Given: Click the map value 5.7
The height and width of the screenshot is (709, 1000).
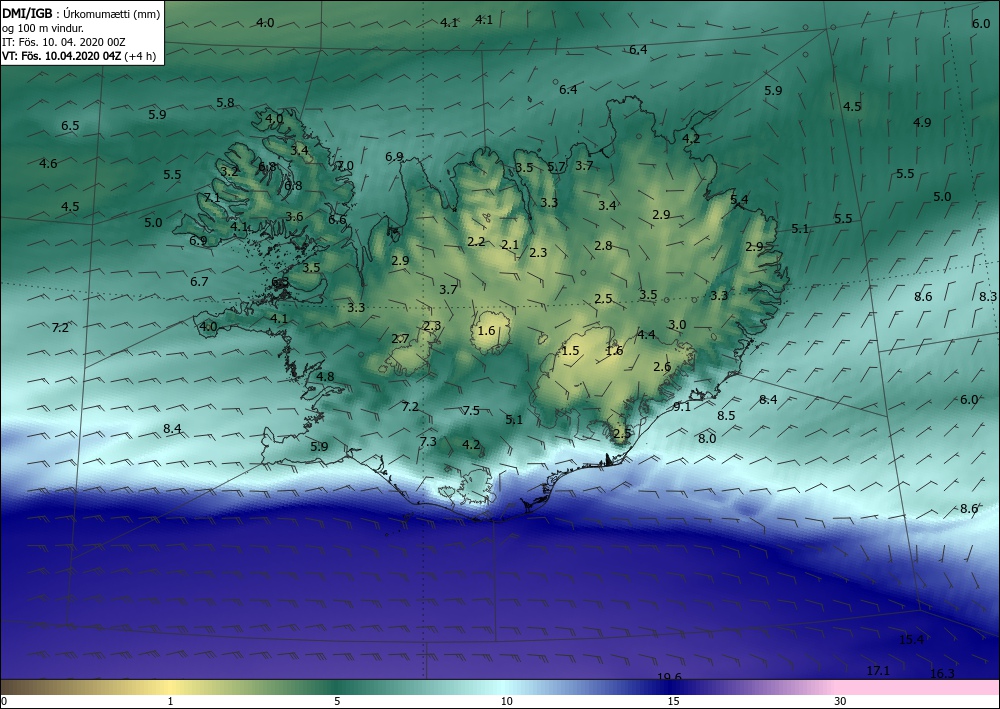Looking at the screenshot, I should coord(556,167).
